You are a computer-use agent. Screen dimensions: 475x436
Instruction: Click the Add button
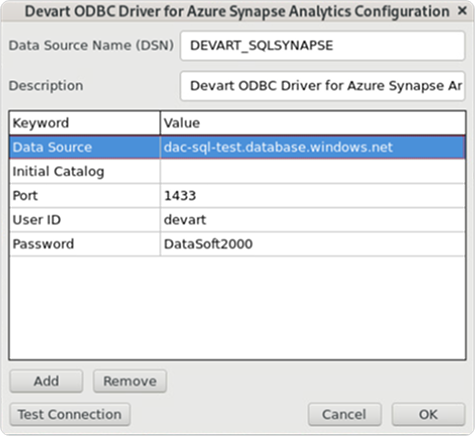[46, 381]
